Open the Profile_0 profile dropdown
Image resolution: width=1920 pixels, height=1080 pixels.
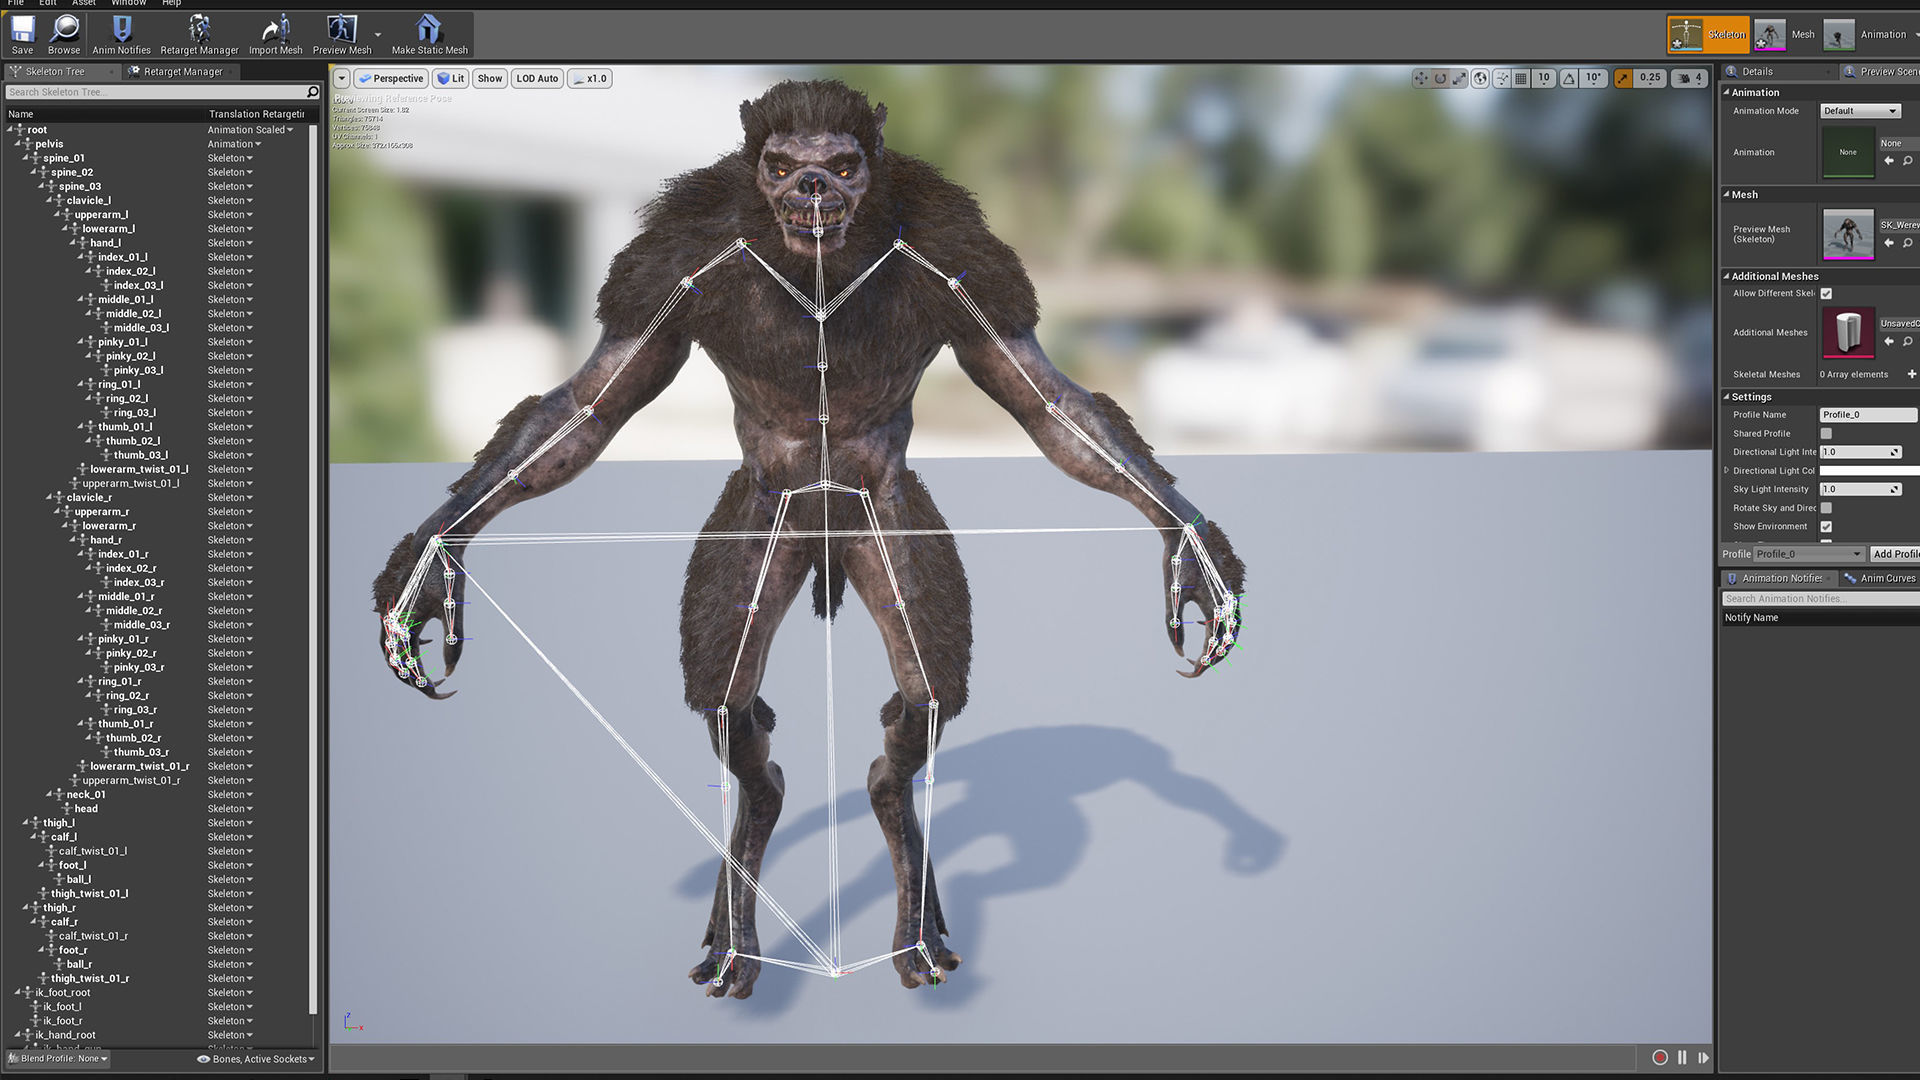1809,554
